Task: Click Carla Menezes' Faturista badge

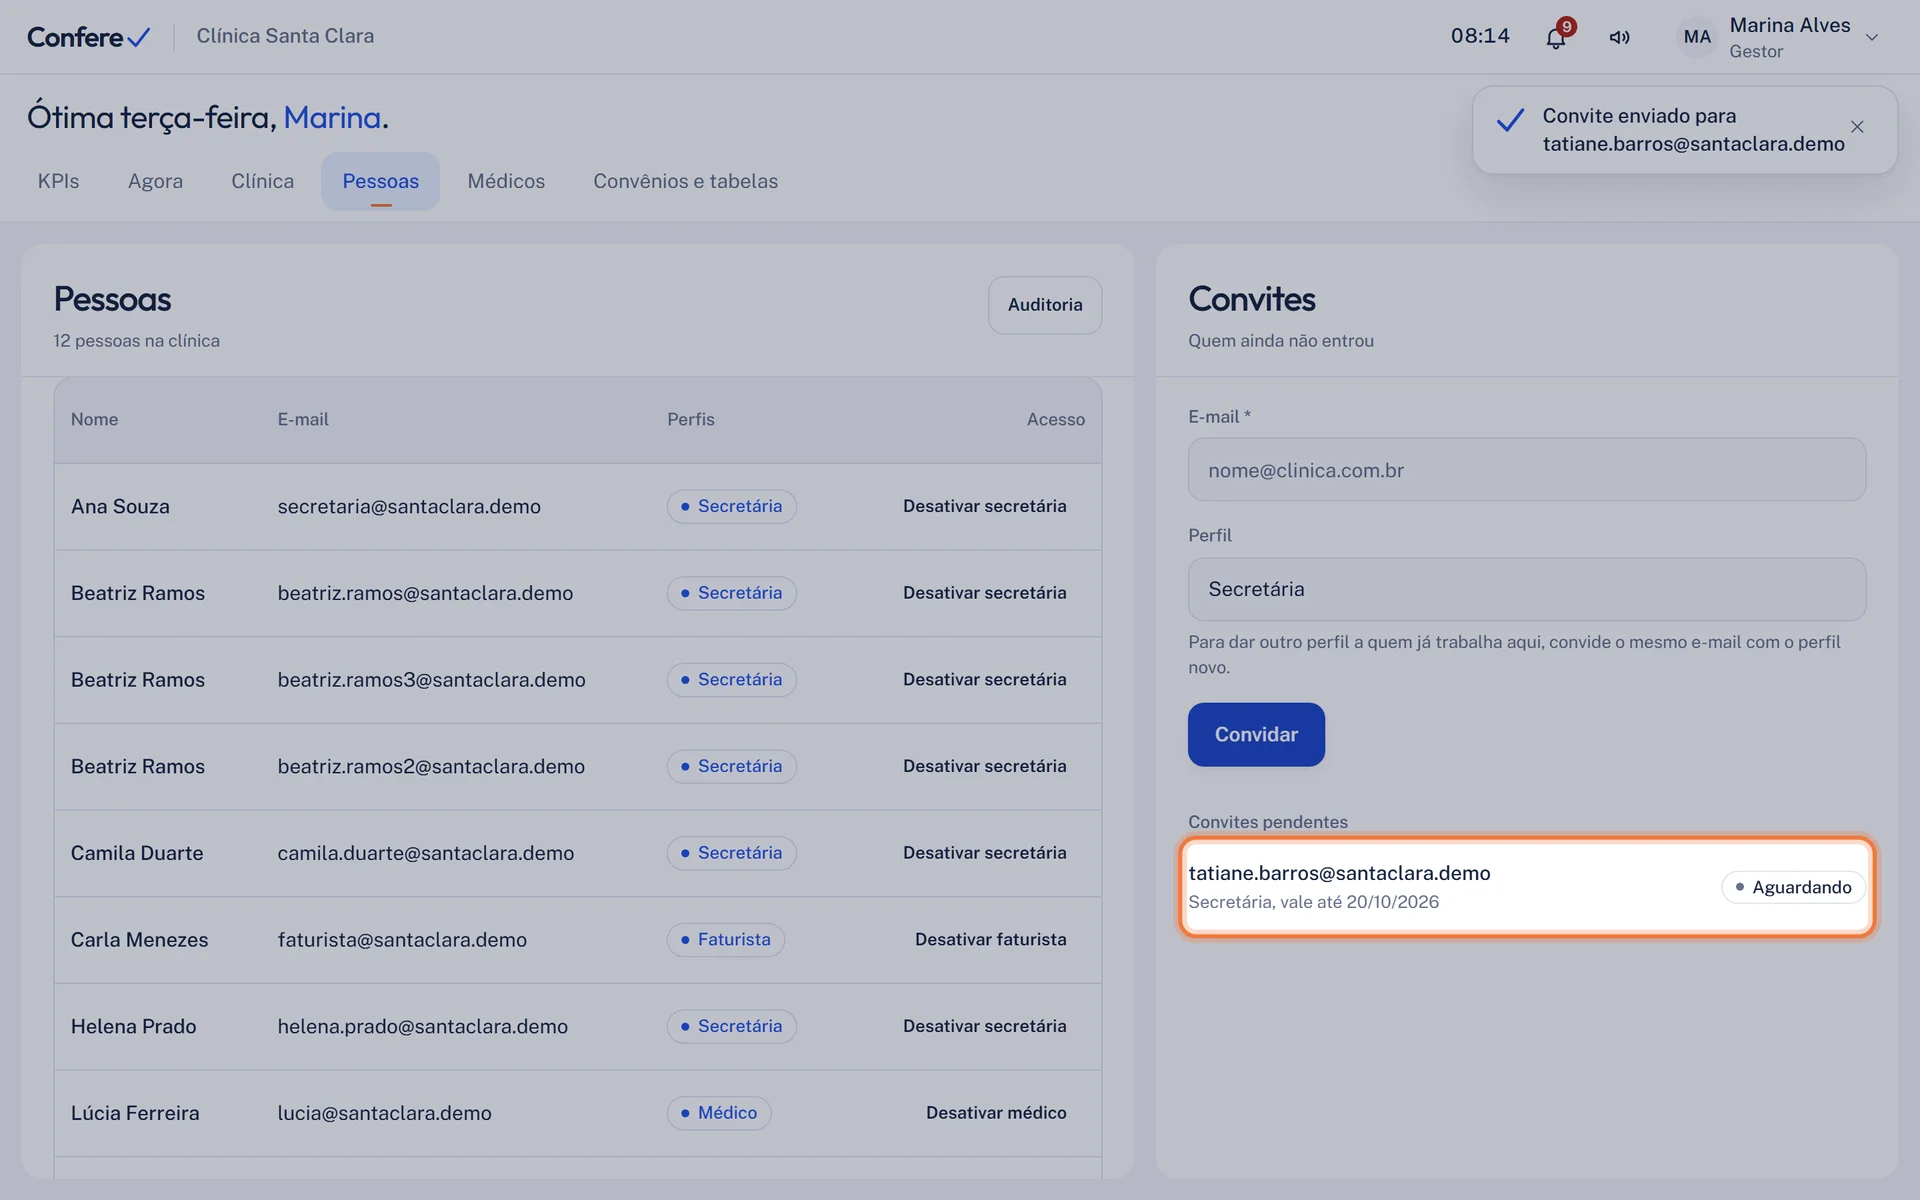Action: coord(725,940)
